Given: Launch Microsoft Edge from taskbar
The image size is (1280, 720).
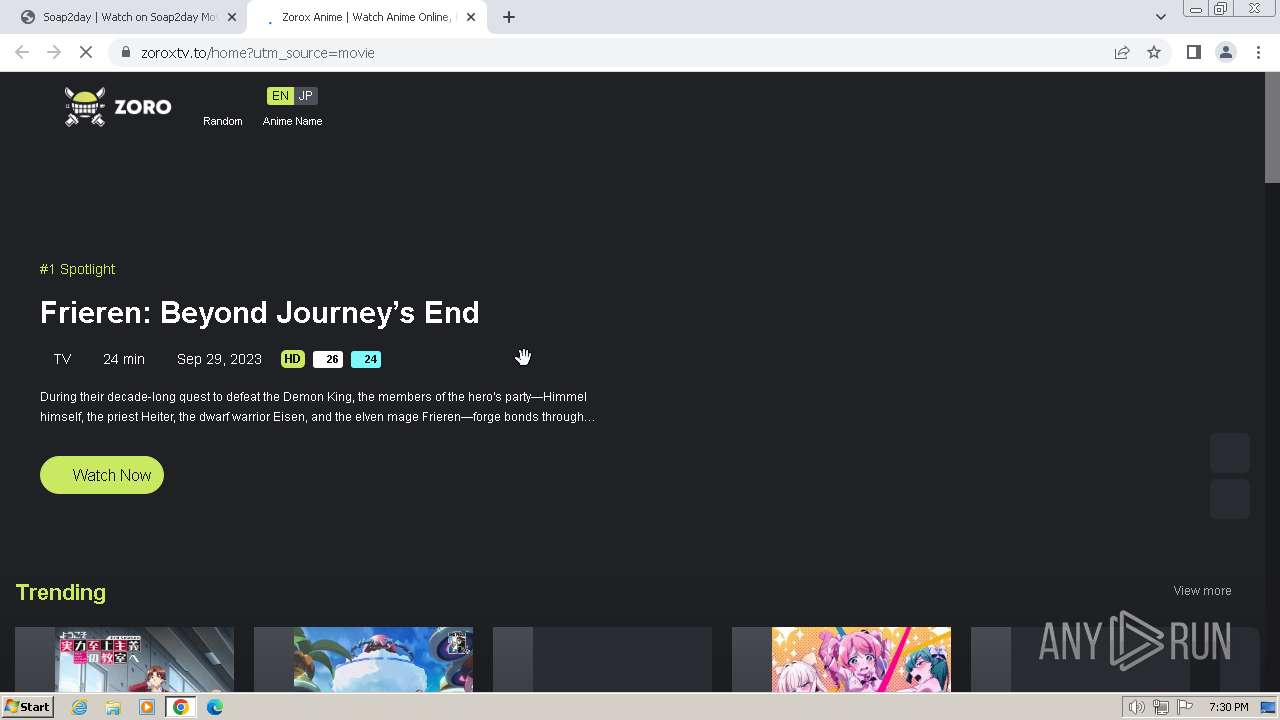Looking at the screenshot, I should (x=215, y=707).
